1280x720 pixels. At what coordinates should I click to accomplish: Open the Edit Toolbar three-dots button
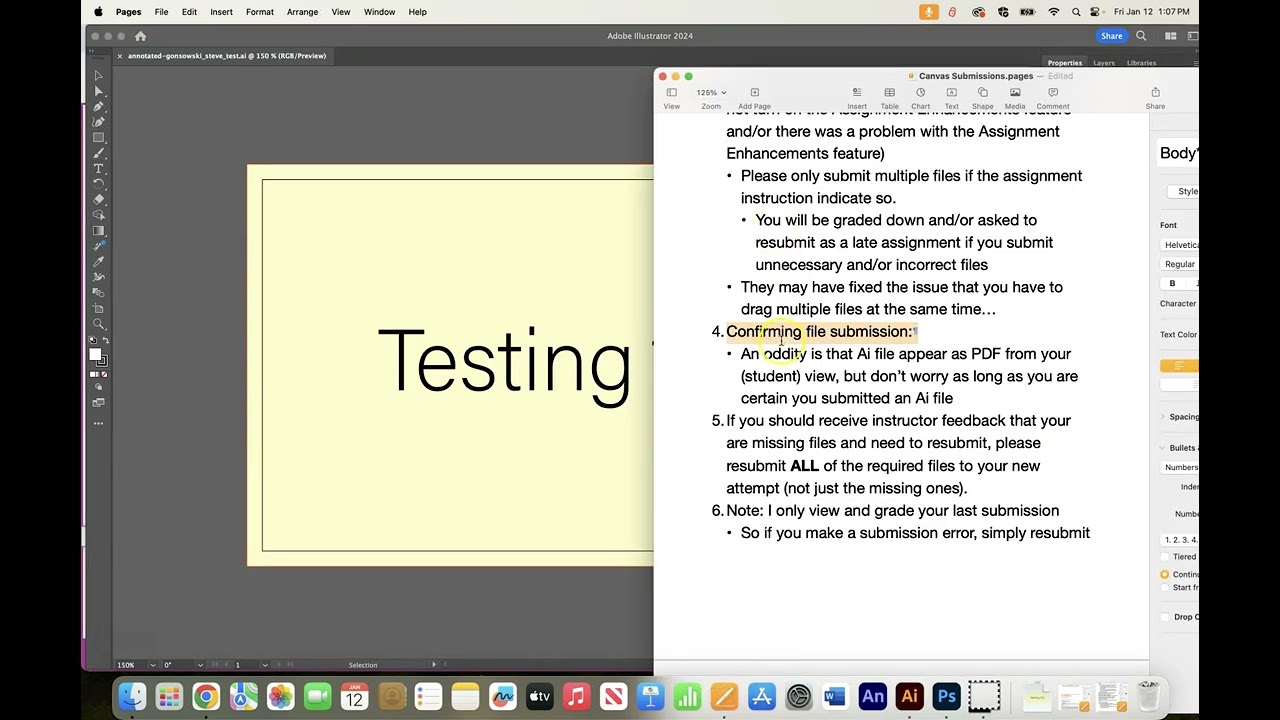(98, 423)
